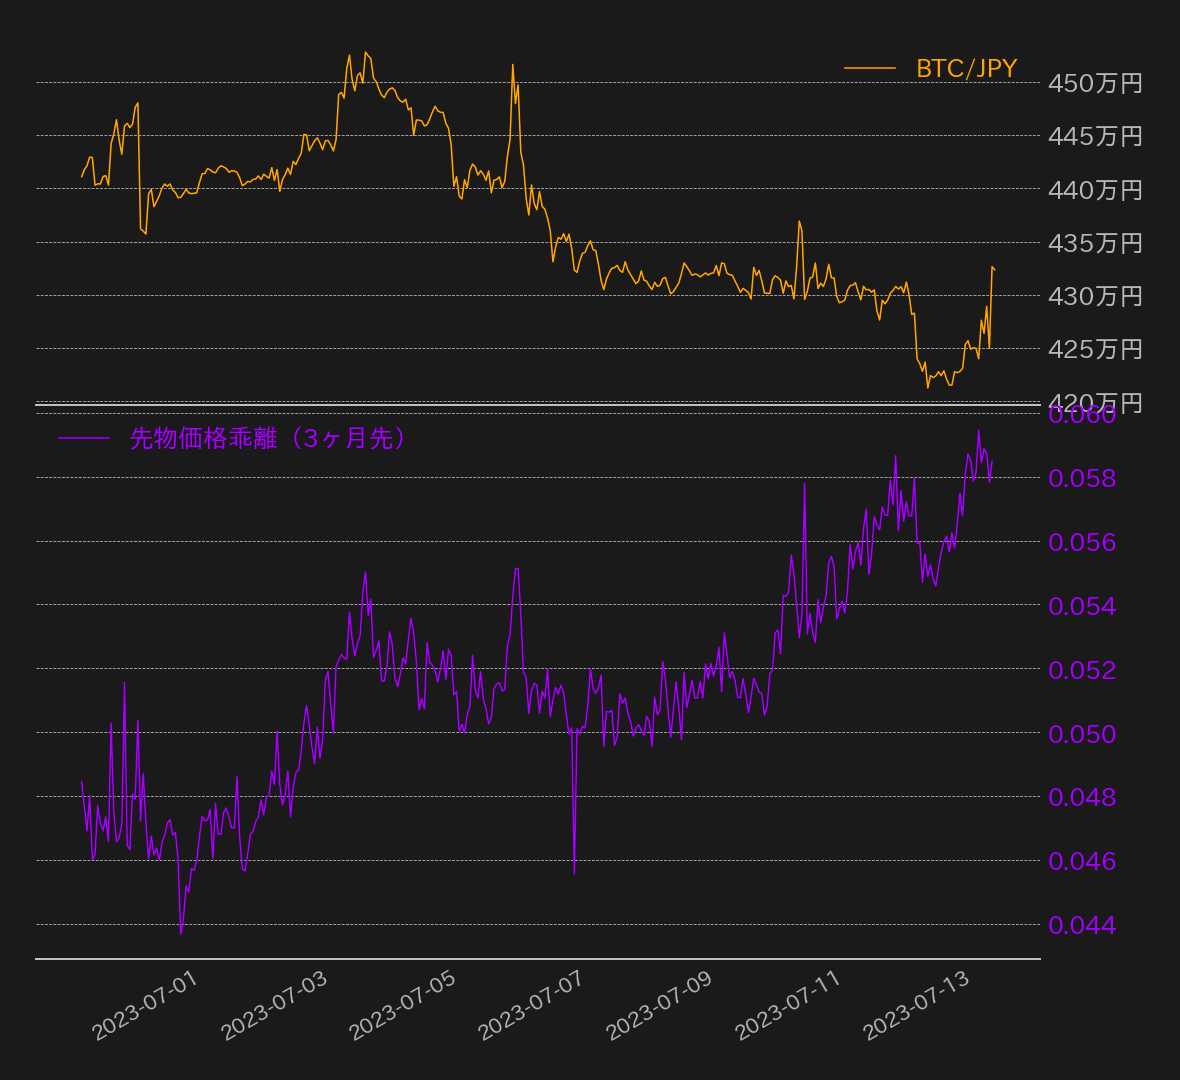Screen dimensions: 1180x1080
Task: Click the 0.046 axis tick label
Action: (x=1082, y=861)
